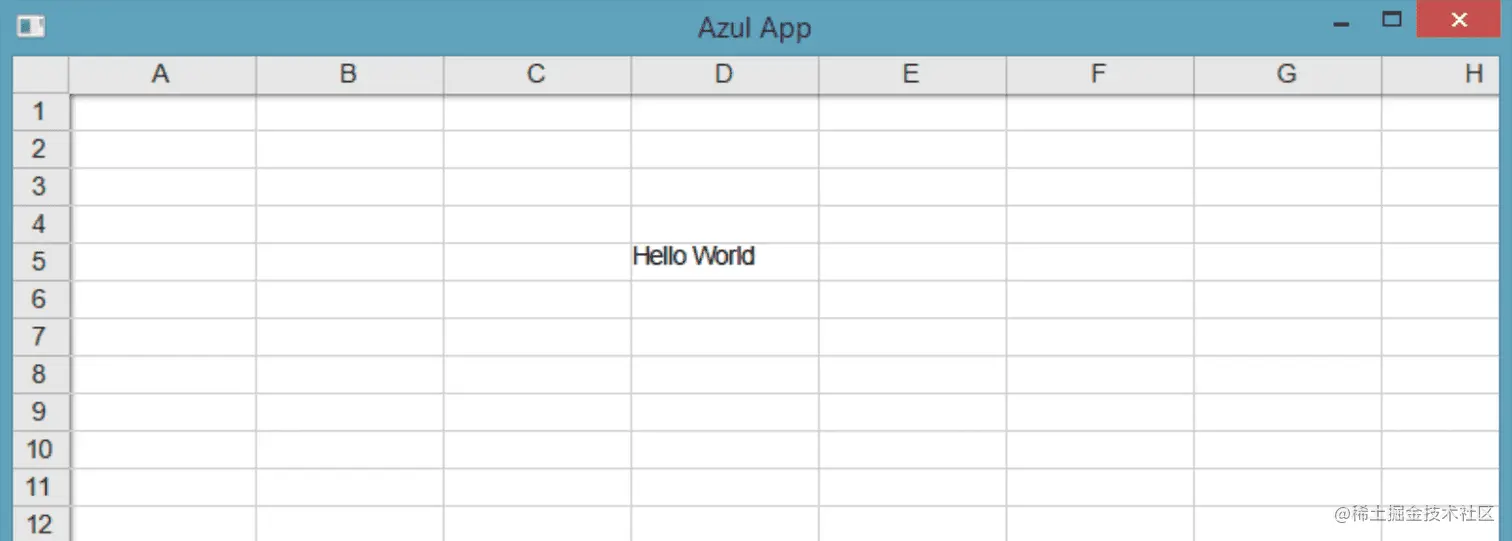Select row 8 header
Image resolution: width=1512 pixels, height=541 pixels.
coord(40,374)
